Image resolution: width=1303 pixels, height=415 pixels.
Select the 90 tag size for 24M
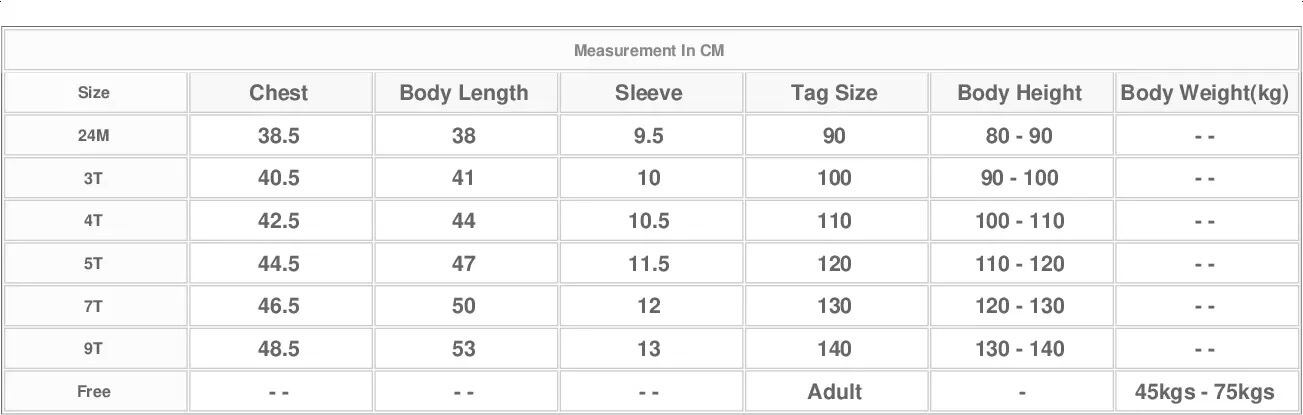834,136
